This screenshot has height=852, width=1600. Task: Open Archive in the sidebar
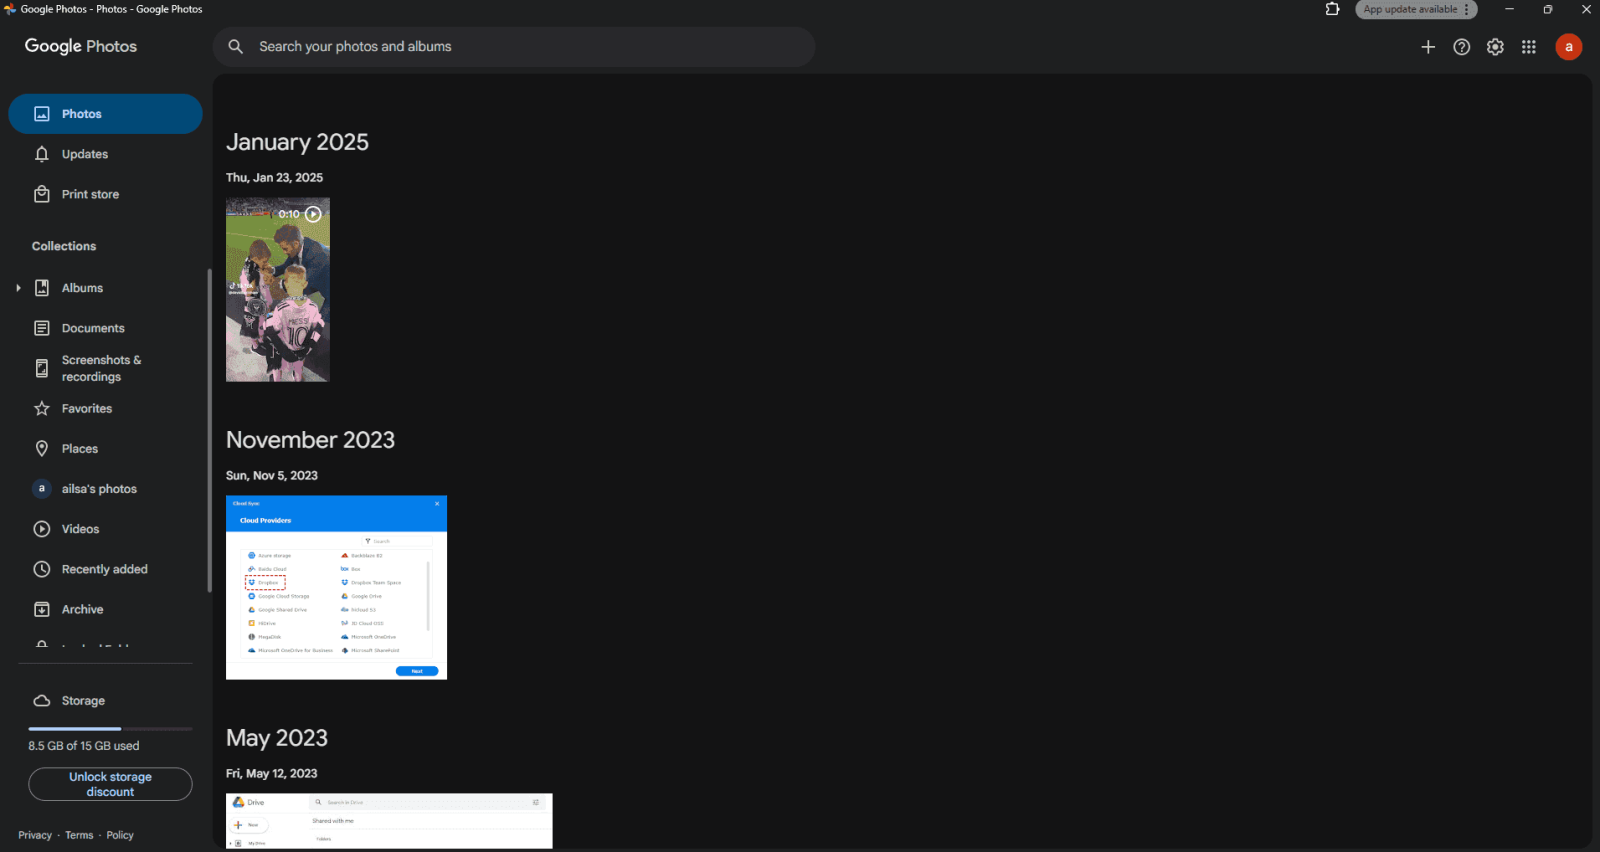click(105, 609)
